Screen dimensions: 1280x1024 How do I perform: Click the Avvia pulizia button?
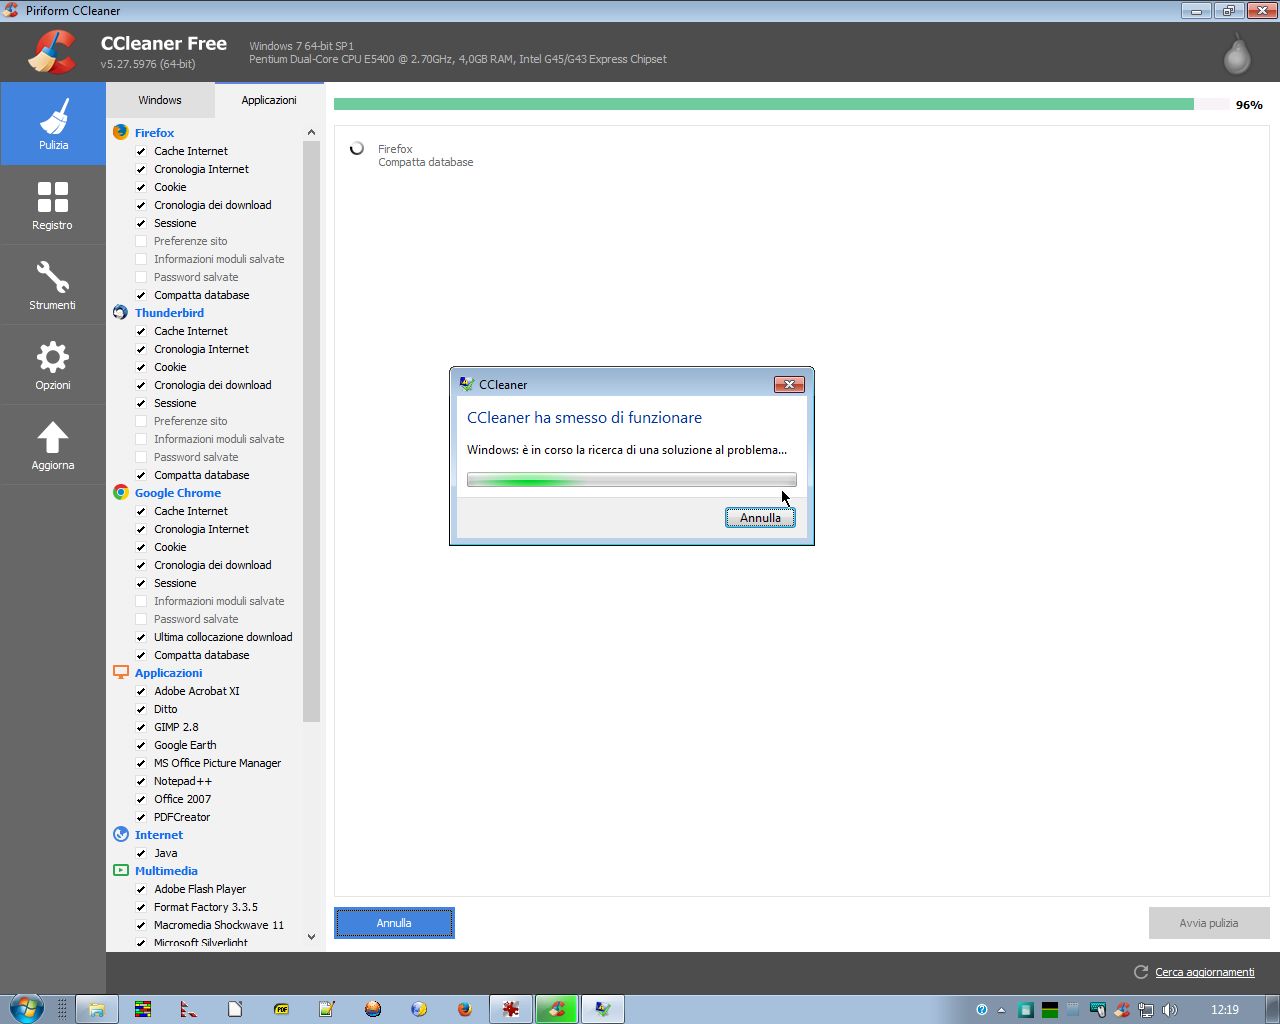click(x=1209, y=923)
